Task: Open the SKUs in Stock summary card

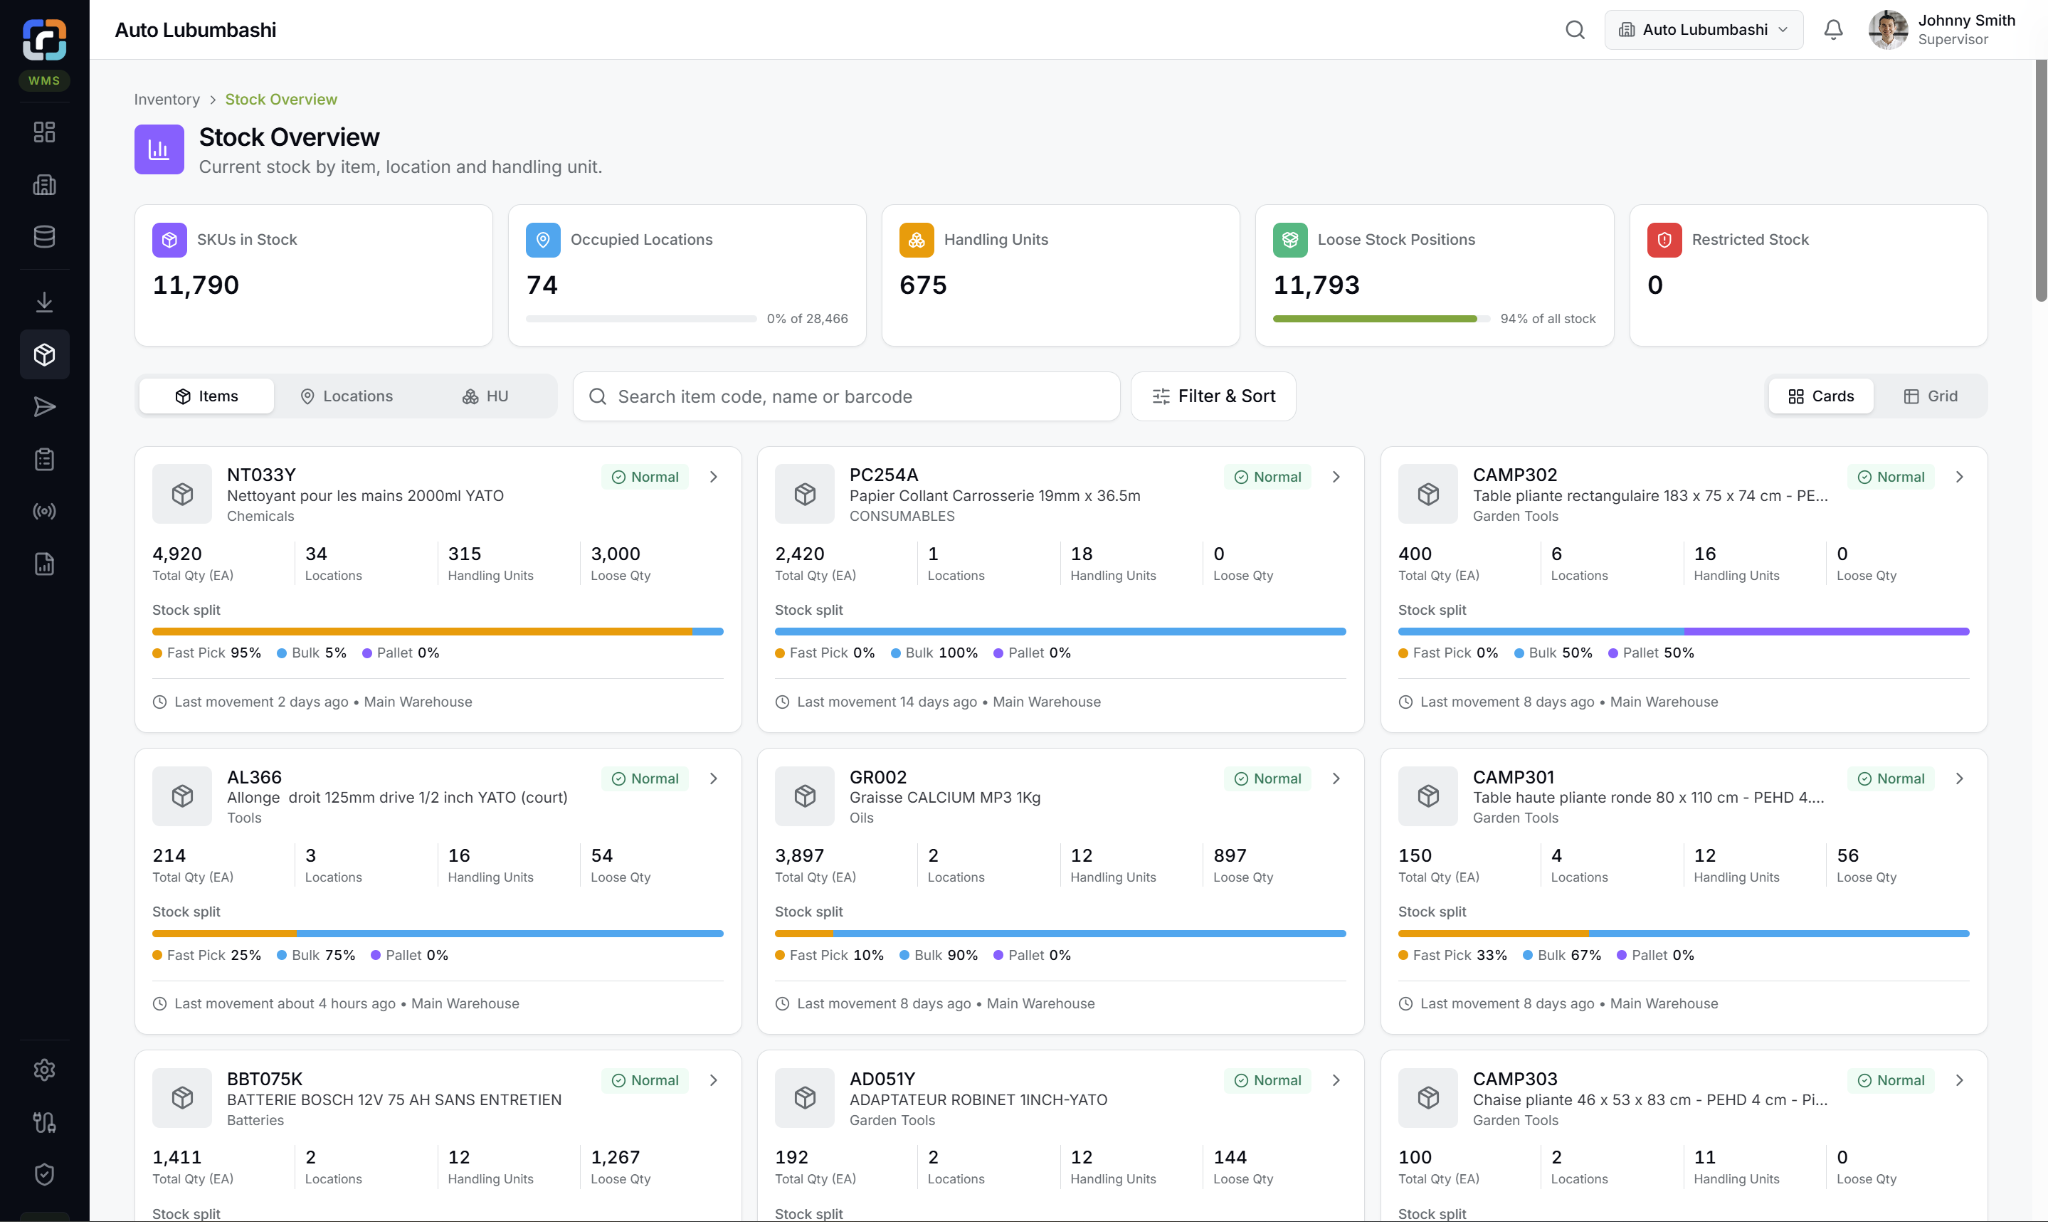Action: coord(313,276)
